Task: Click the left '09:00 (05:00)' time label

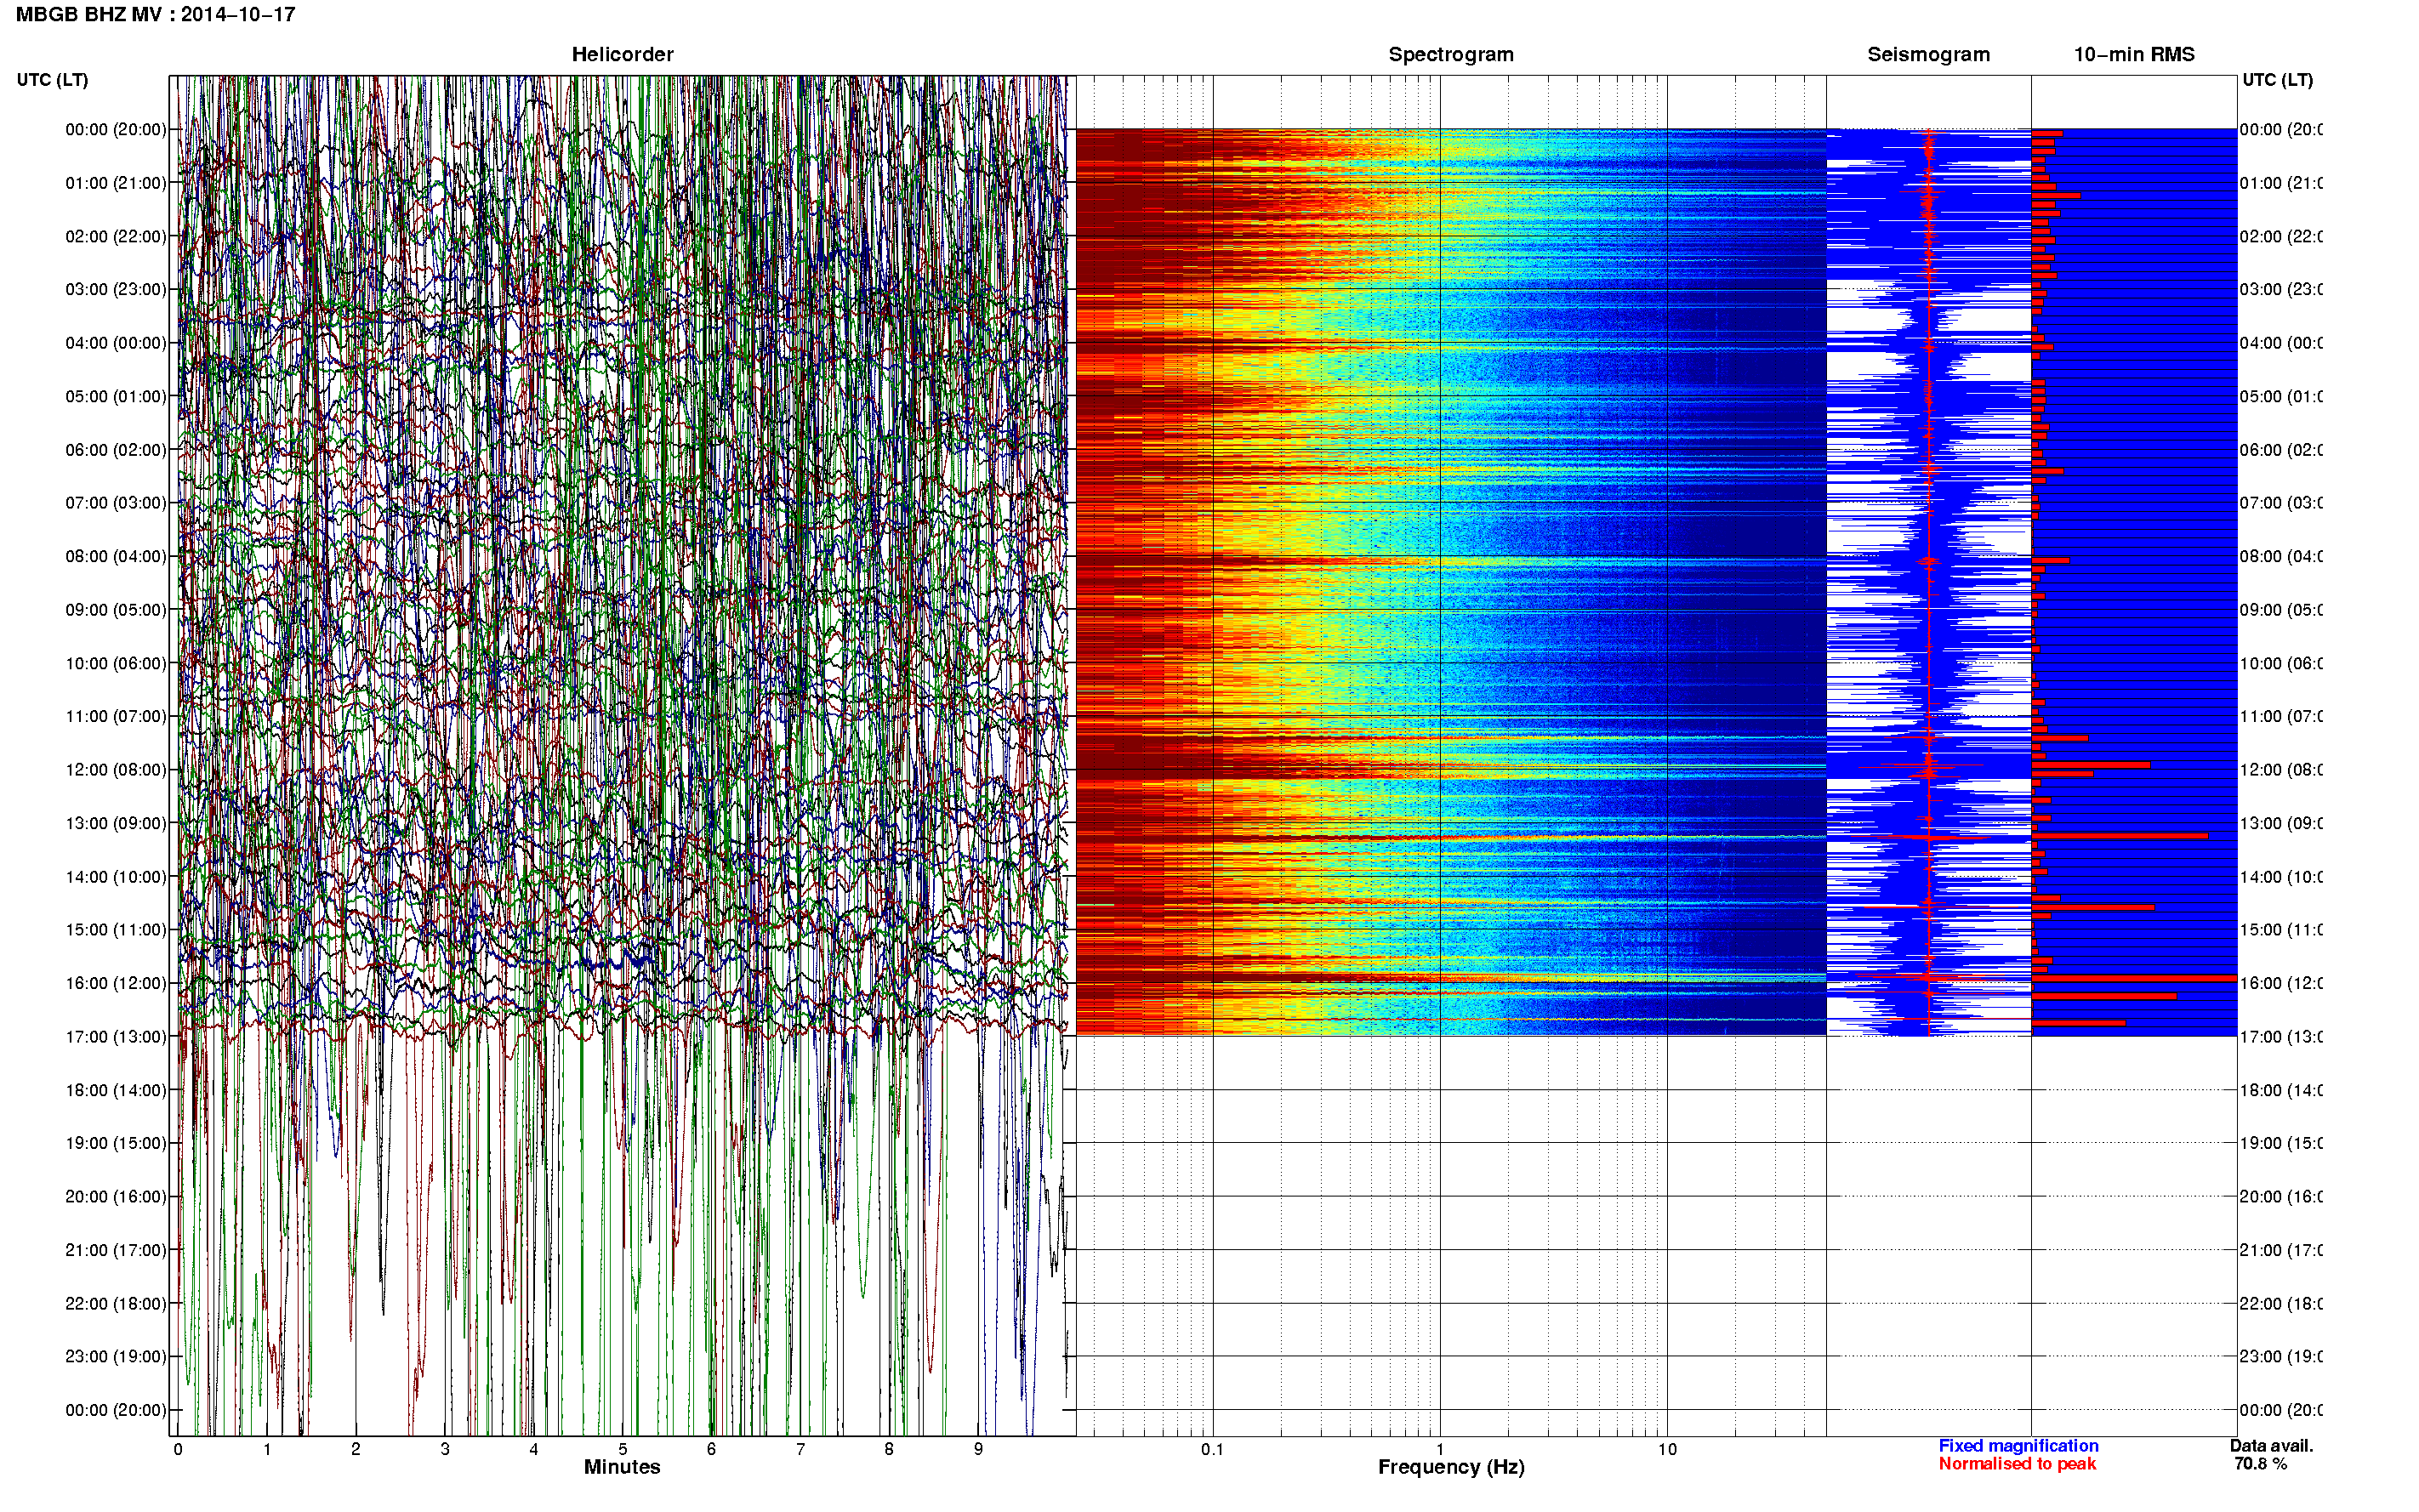Action: click(116, 610)
